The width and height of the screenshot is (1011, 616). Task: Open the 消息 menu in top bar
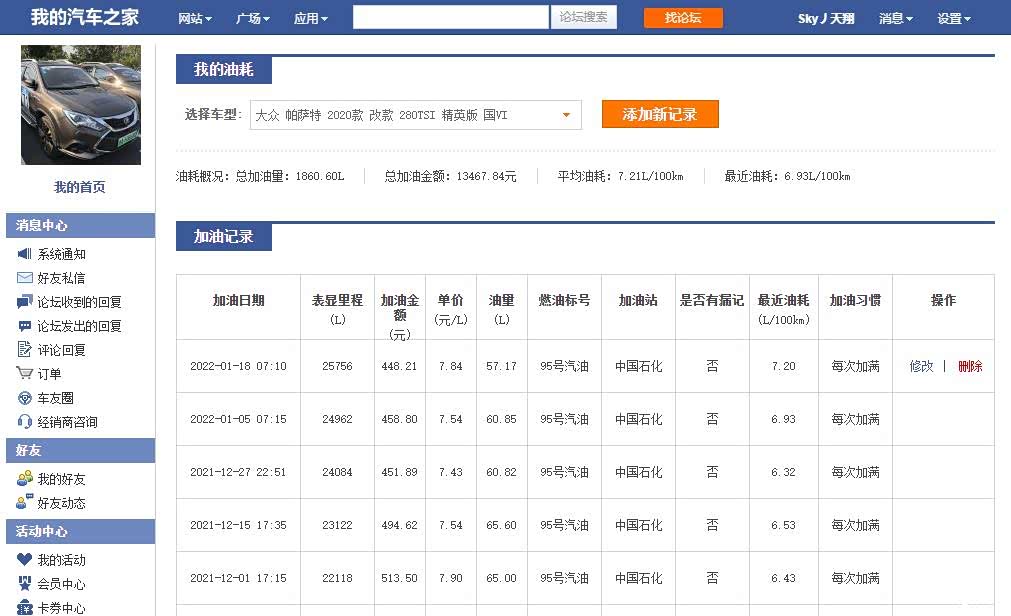[895, 18]
